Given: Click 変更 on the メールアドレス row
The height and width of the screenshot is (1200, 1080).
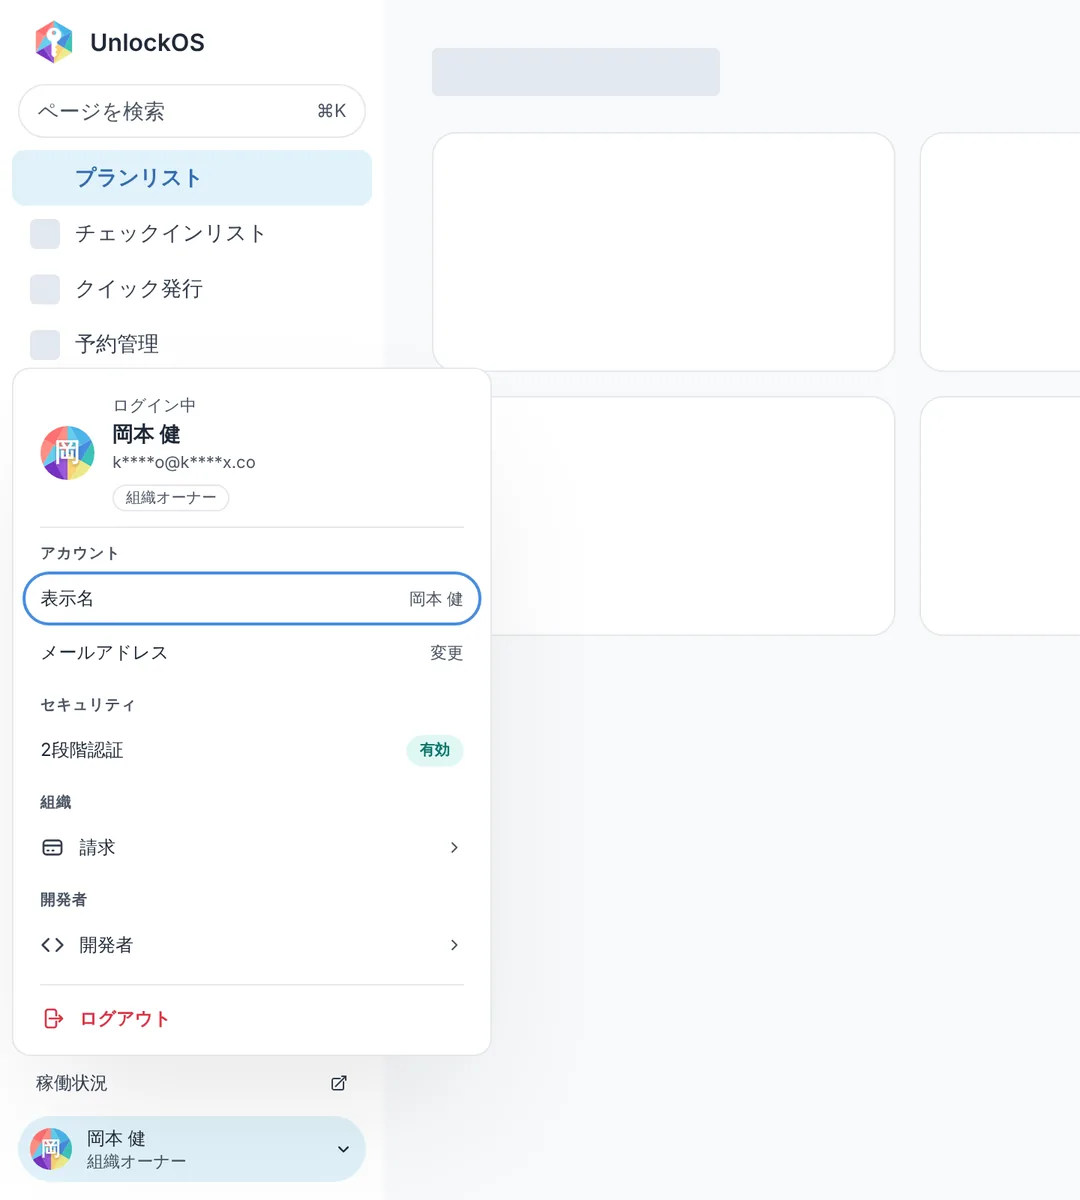Looking at the screenshot, I should (x=446, y=653).
